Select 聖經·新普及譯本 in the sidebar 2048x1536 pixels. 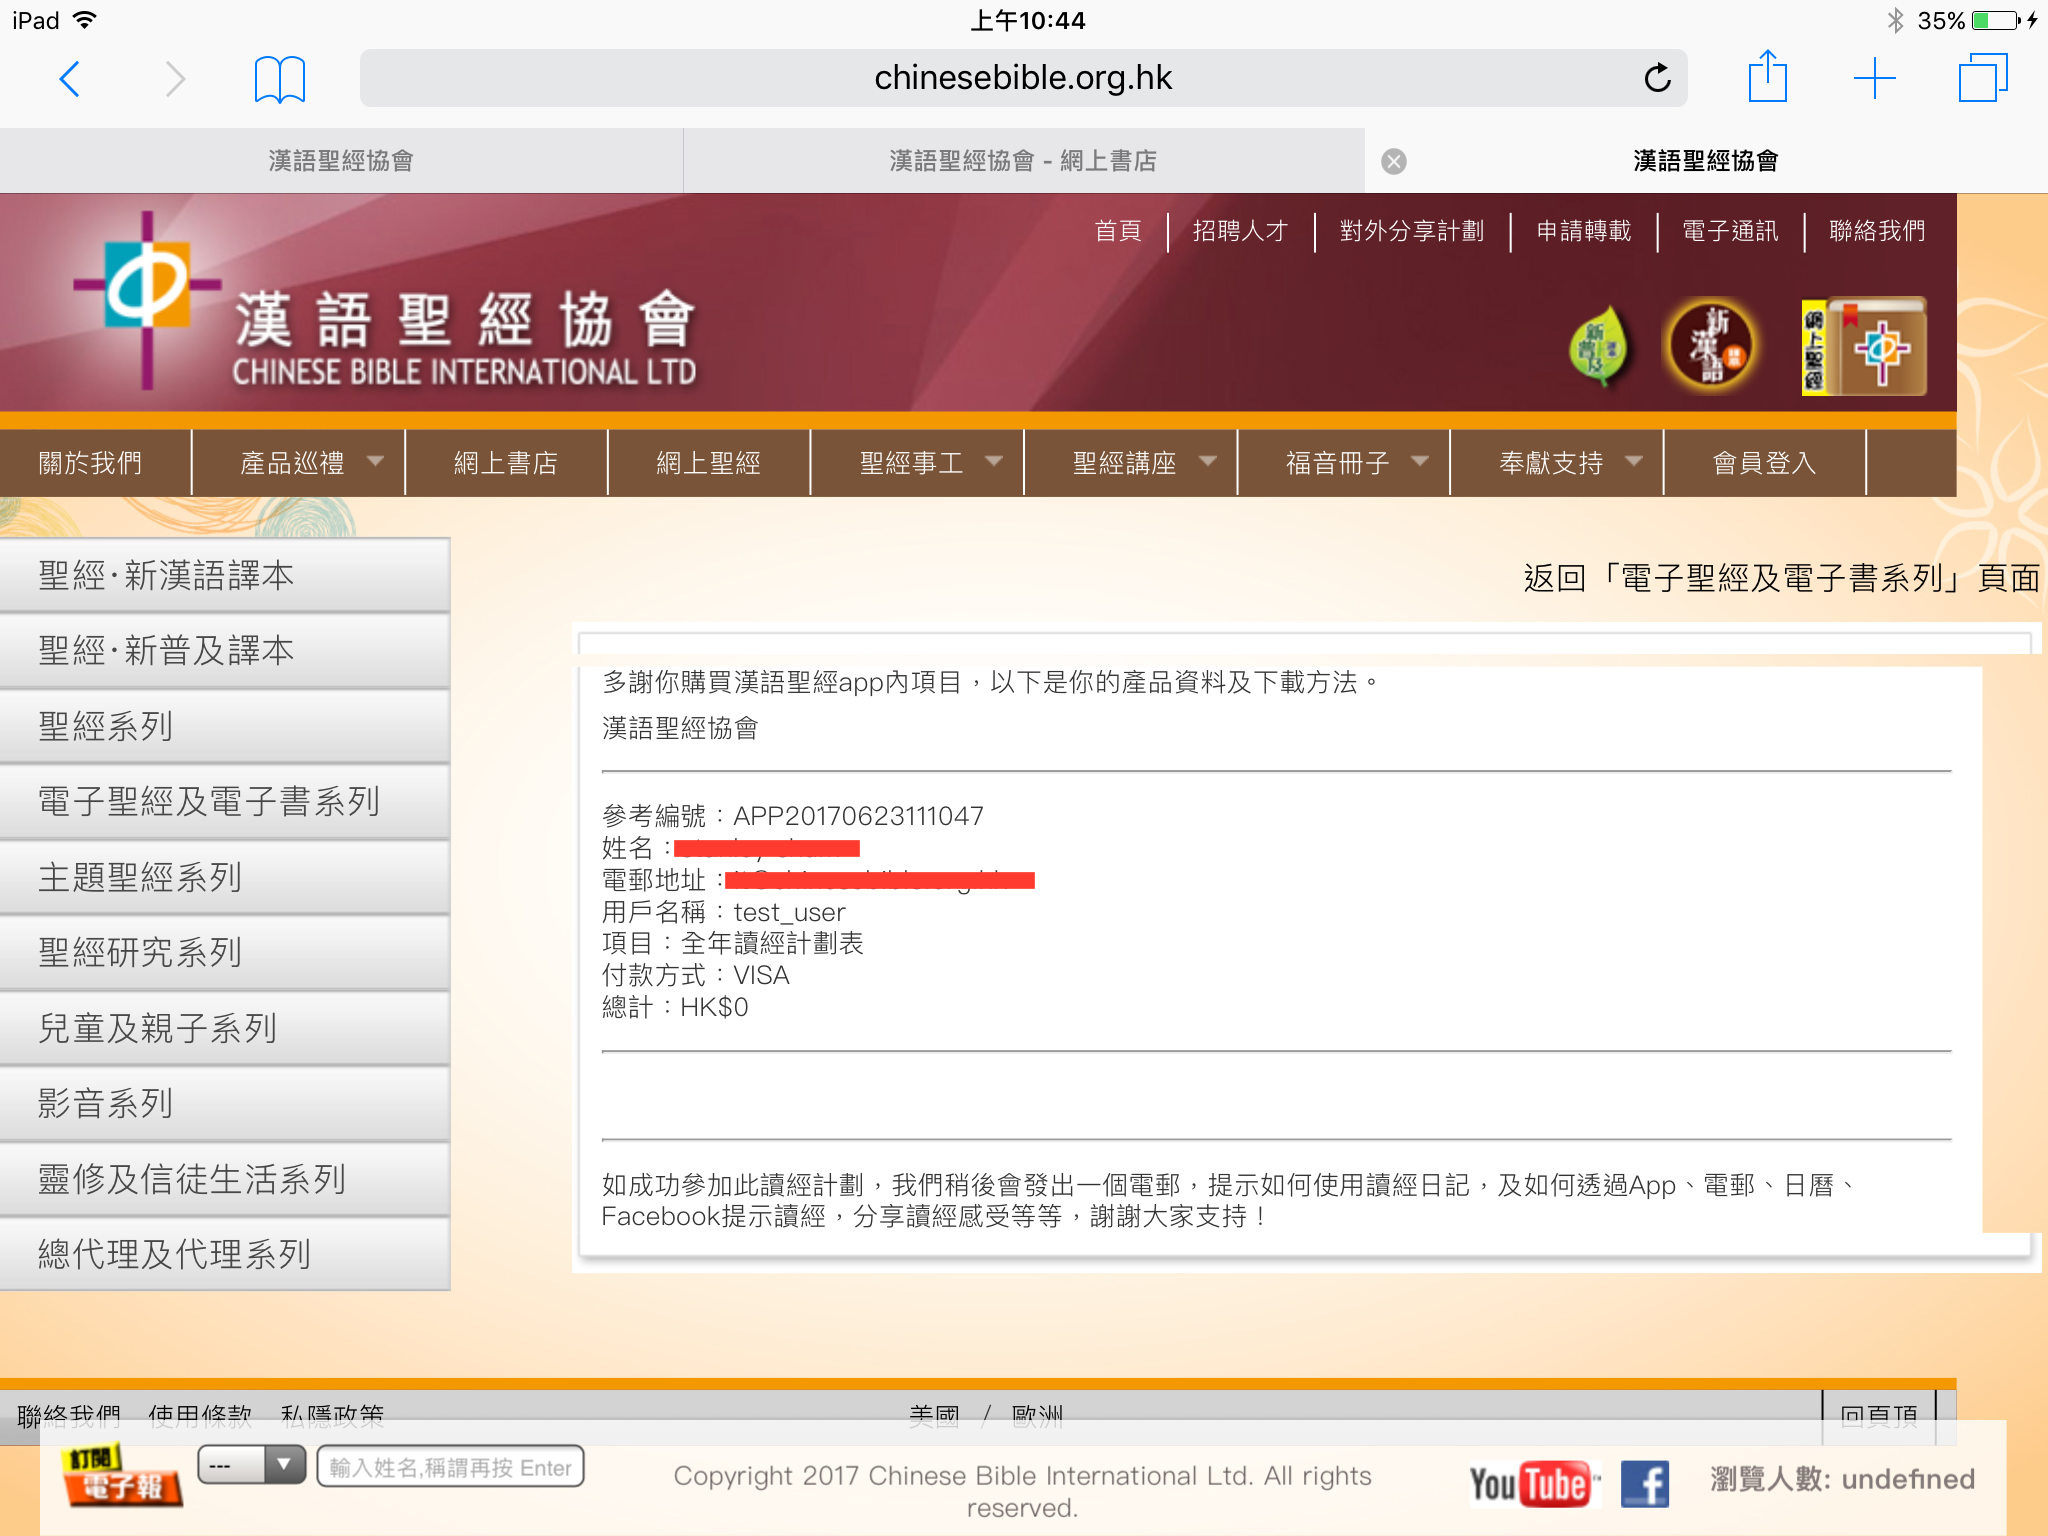pos(225,651)
